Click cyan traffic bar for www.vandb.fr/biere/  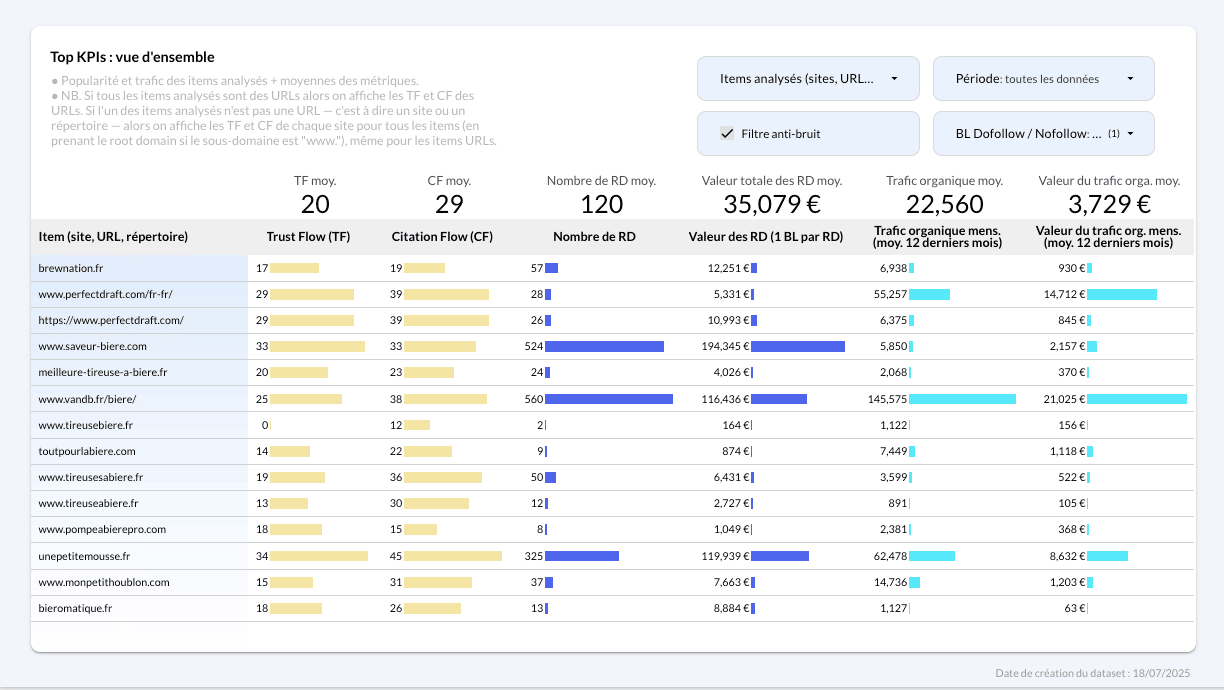pyautogui.click(x=962, y=398)
